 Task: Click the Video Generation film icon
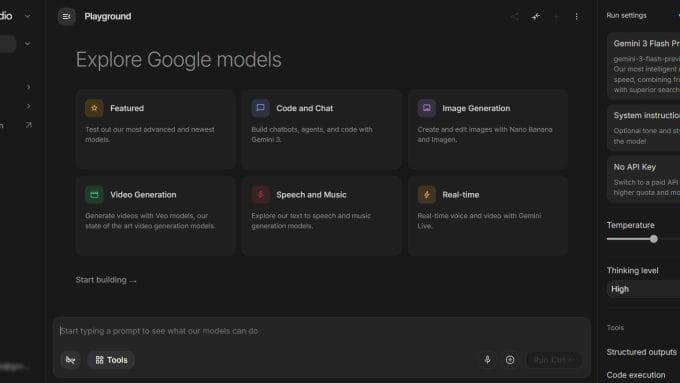94,195
